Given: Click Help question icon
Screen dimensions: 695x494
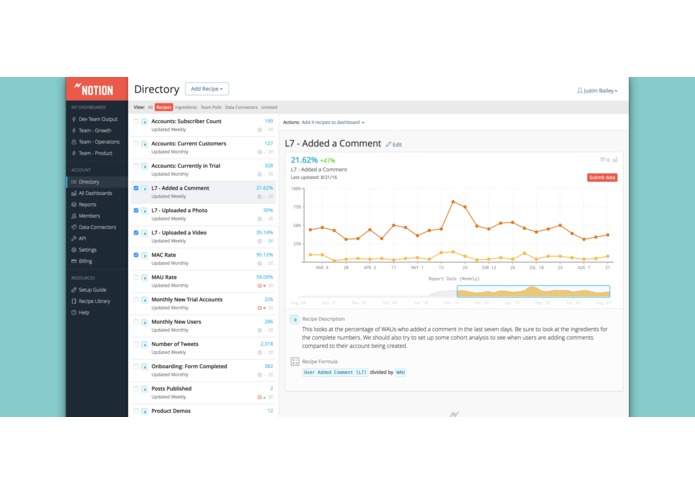Looking at the screenshot, I should pos(74,312).
